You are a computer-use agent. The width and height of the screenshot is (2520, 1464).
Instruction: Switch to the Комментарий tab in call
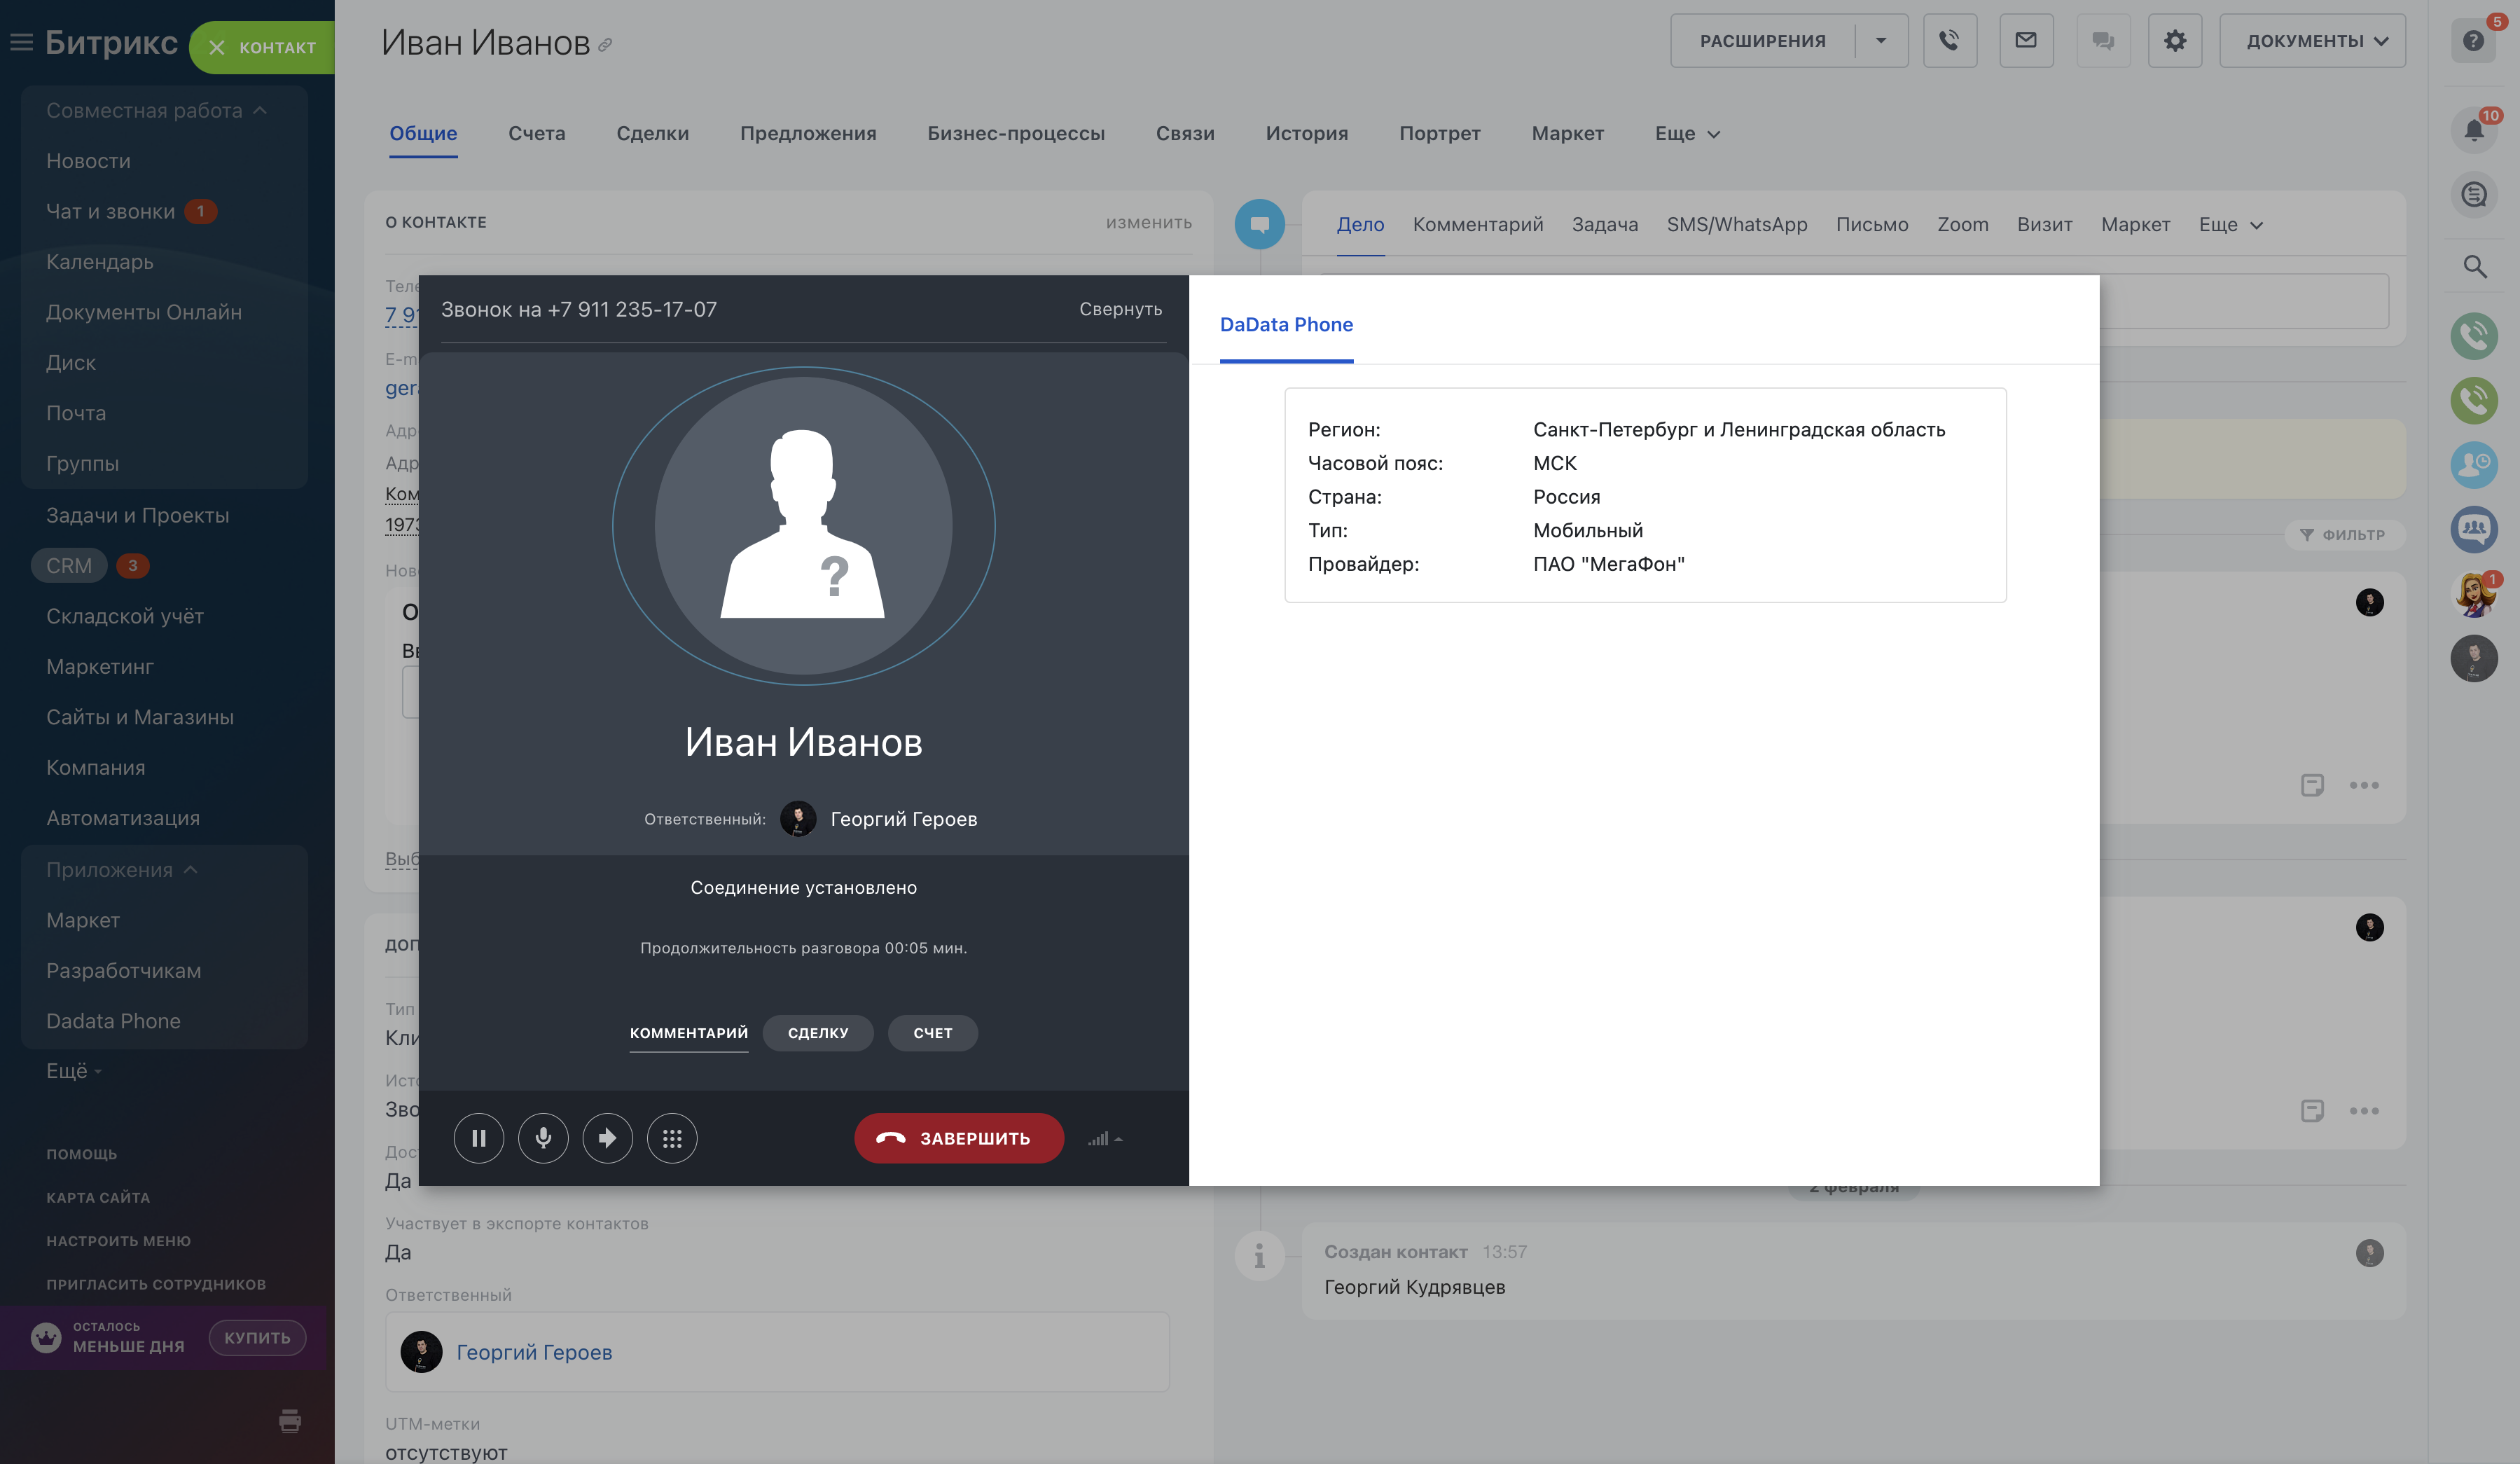click(688, 1033)
